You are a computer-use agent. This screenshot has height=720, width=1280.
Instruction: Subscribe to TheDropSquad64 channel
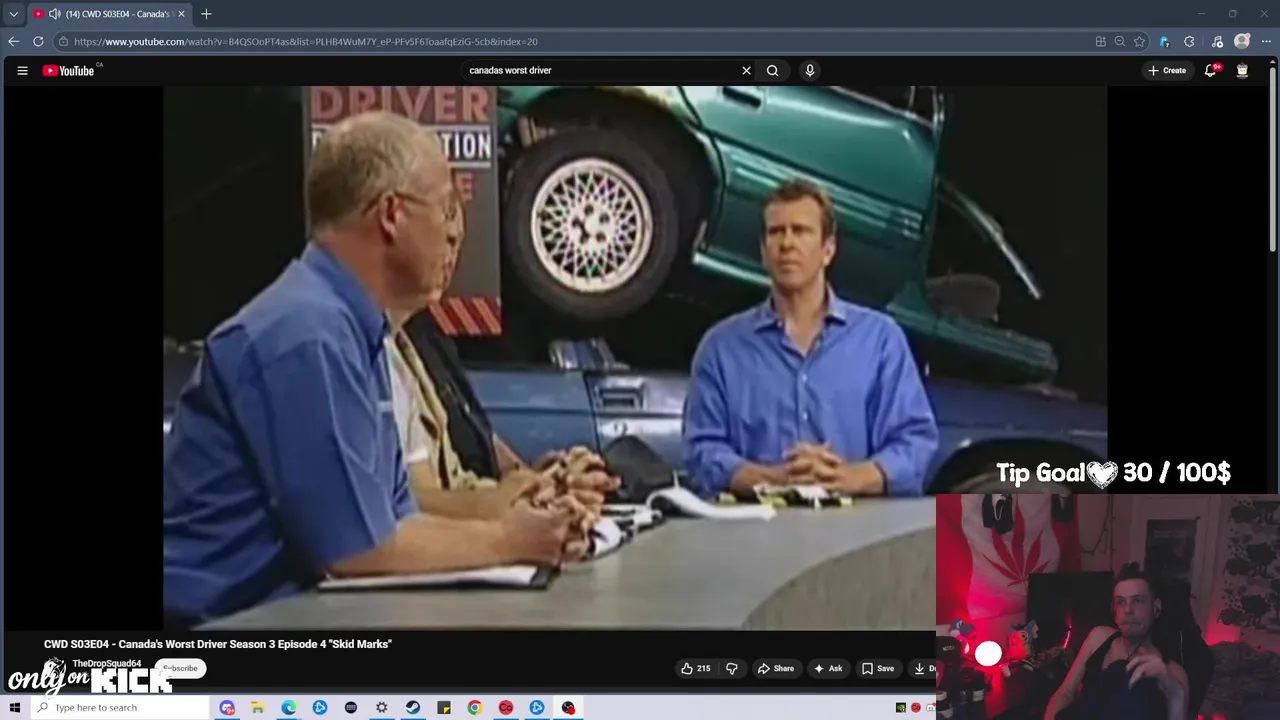click(181, 668)
